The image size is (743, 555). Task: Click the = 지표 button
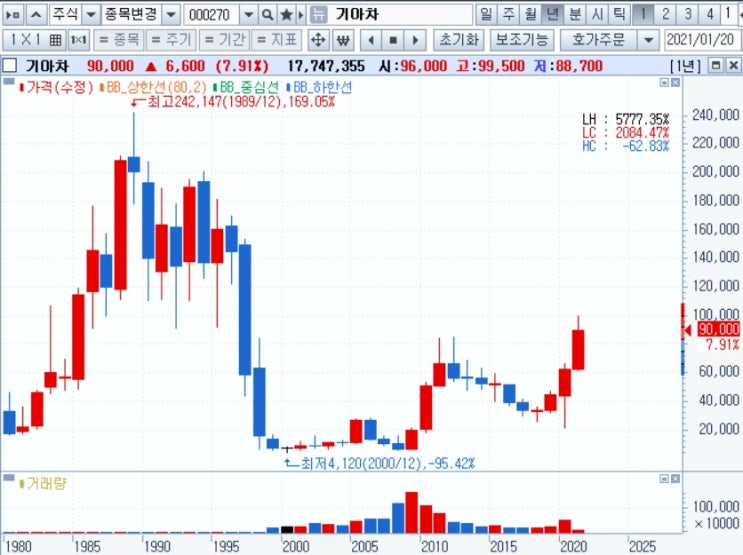pyautogui.click(x=277, y=40)
